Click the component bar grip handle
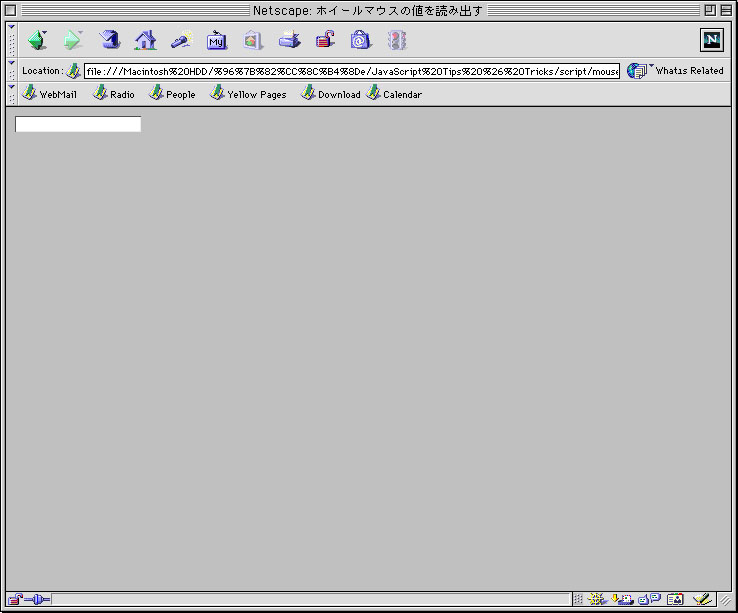The width and height of the screenshot is (738, 613). point(578,599)
